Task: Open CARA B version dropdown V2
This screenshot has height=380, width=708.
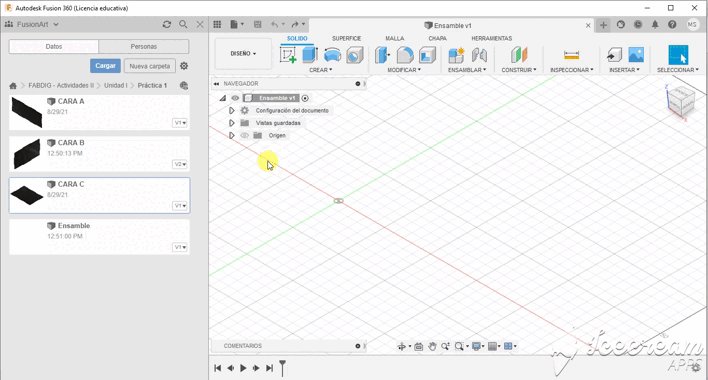Action: click(x=180, y=164)
